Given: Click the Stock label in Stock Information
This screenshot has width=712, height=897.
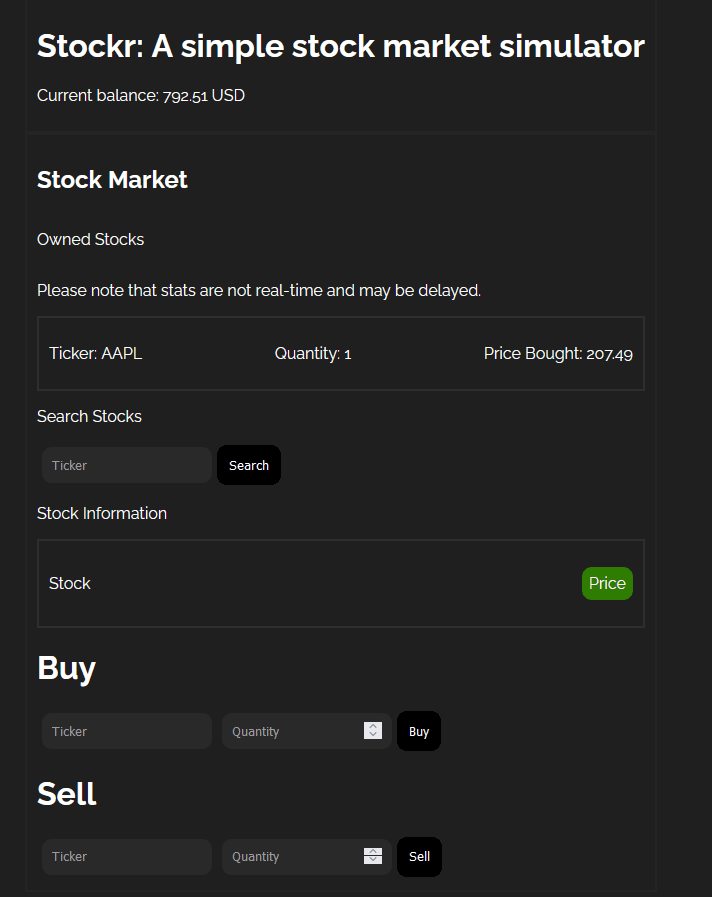Looking at the screenshot, I should (x=70, y=583).
